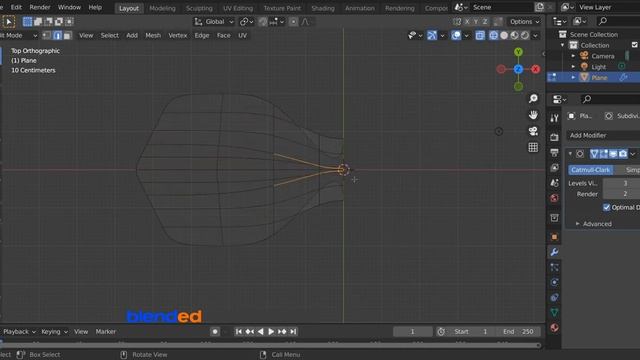
Task: Open the Particles properties tab
Action: [x=554, y=267]
